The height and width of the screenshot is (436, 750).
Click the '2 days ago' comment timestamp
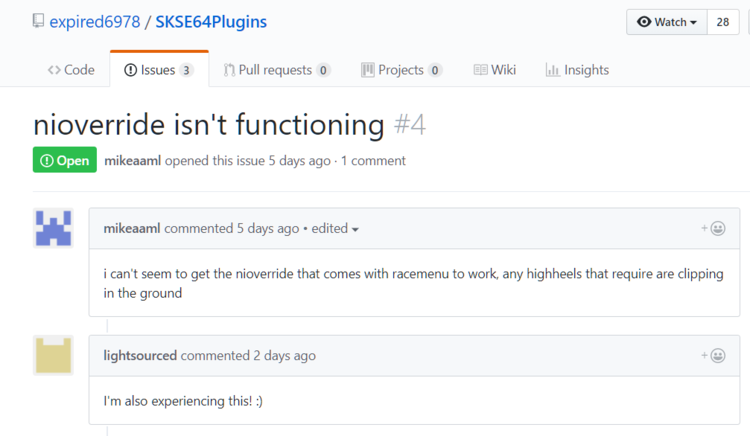(285, 356)
